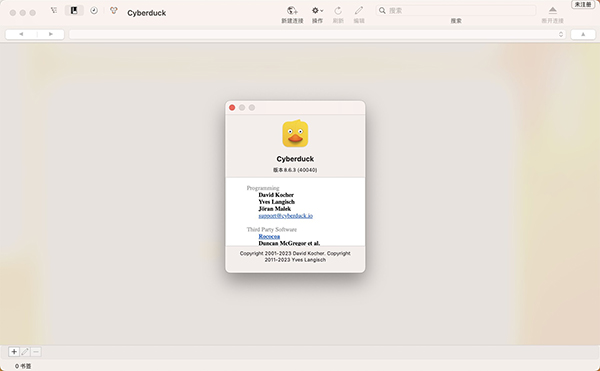The image size is (600, 371).
Task: Click the copyright notice in About window
Action: tap(295, 256)
